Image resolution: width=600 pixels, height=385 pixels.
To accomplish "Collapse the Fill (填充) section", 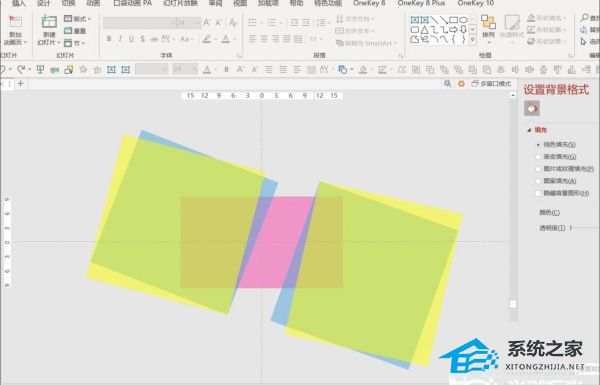I will click(529, 131).
